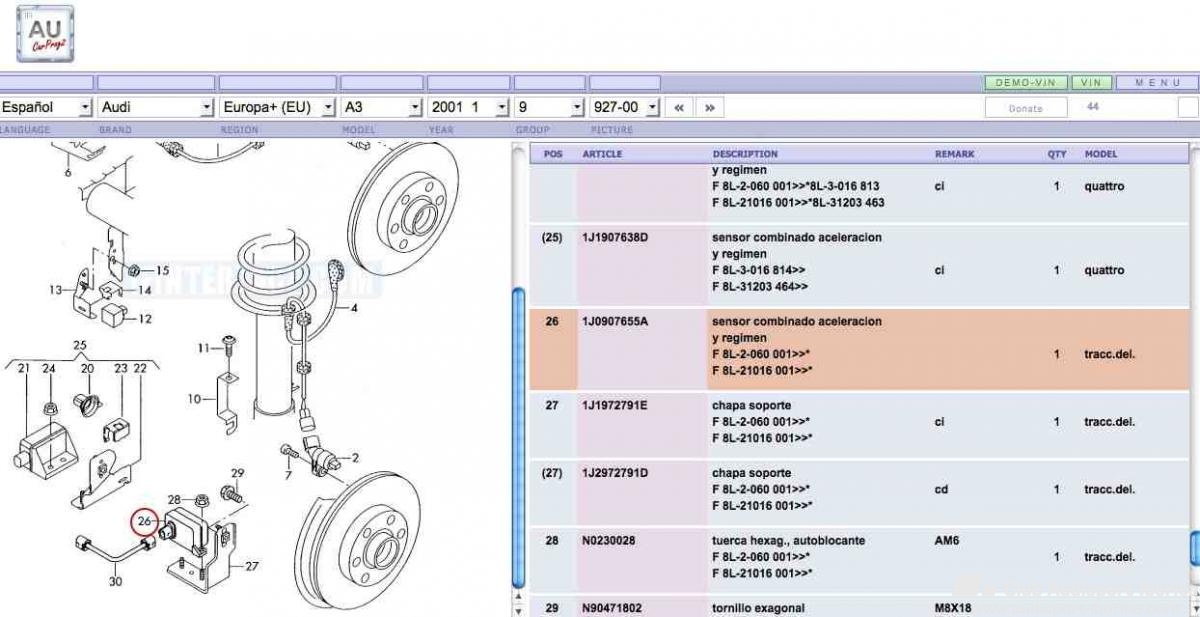
Task: Open the Model dropdown showing A3
Action: pos(382,107)
